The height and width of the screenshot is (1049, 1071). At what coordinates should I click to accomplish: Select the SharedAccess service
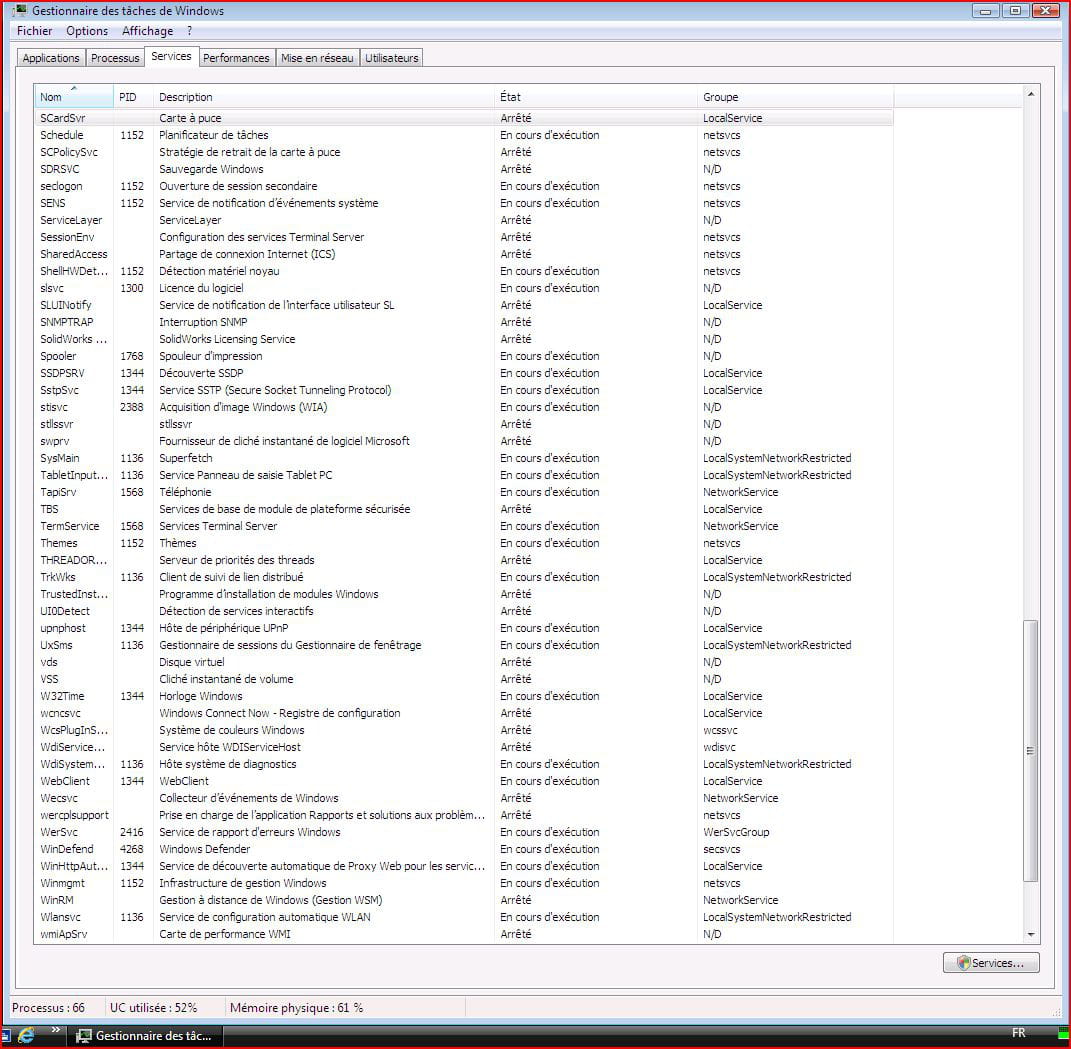[464, 254]
